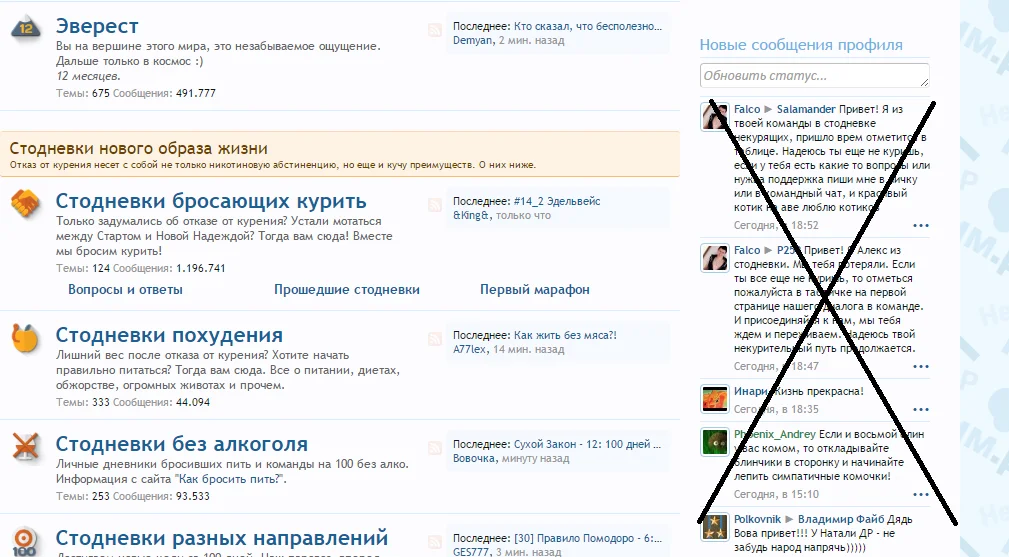Open latest thread Как жить без мяса?!

[565, 335]
